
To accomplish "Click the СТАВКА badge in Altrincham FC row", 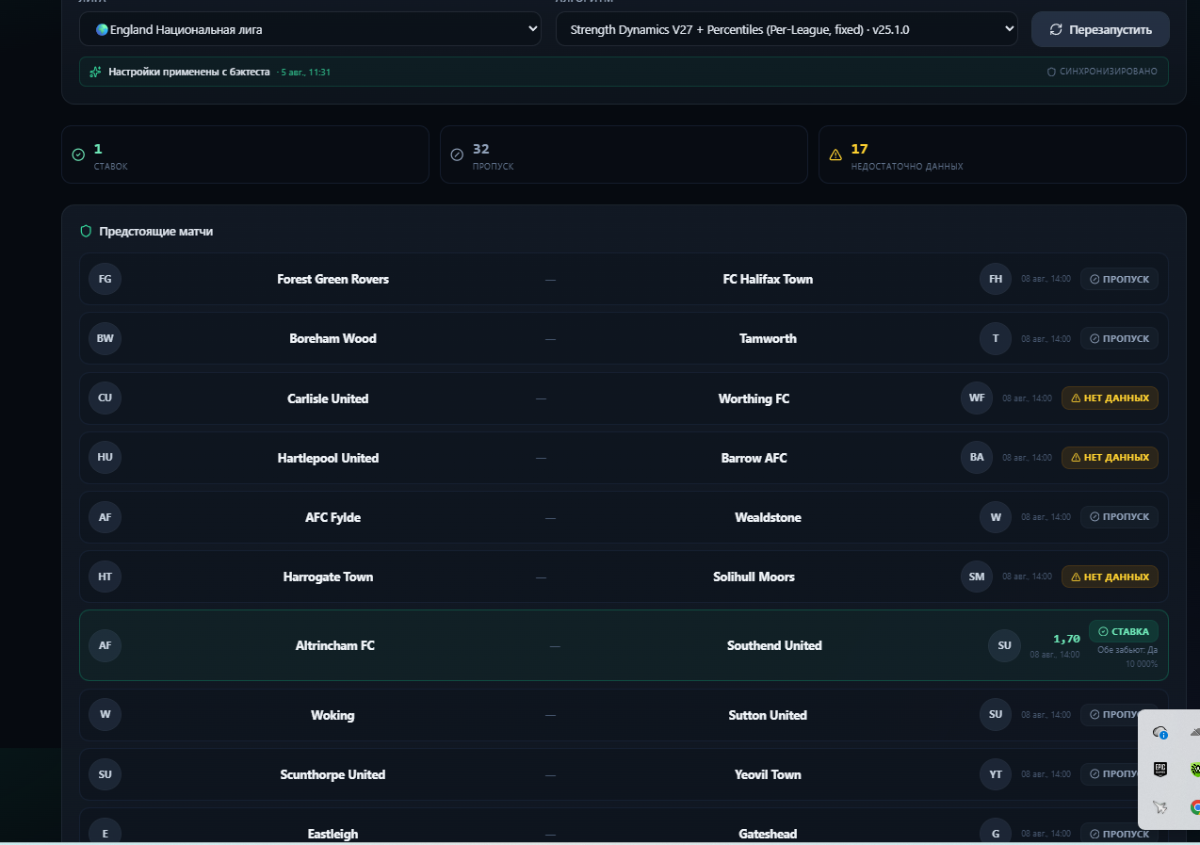I will (x=1124, y=631).
